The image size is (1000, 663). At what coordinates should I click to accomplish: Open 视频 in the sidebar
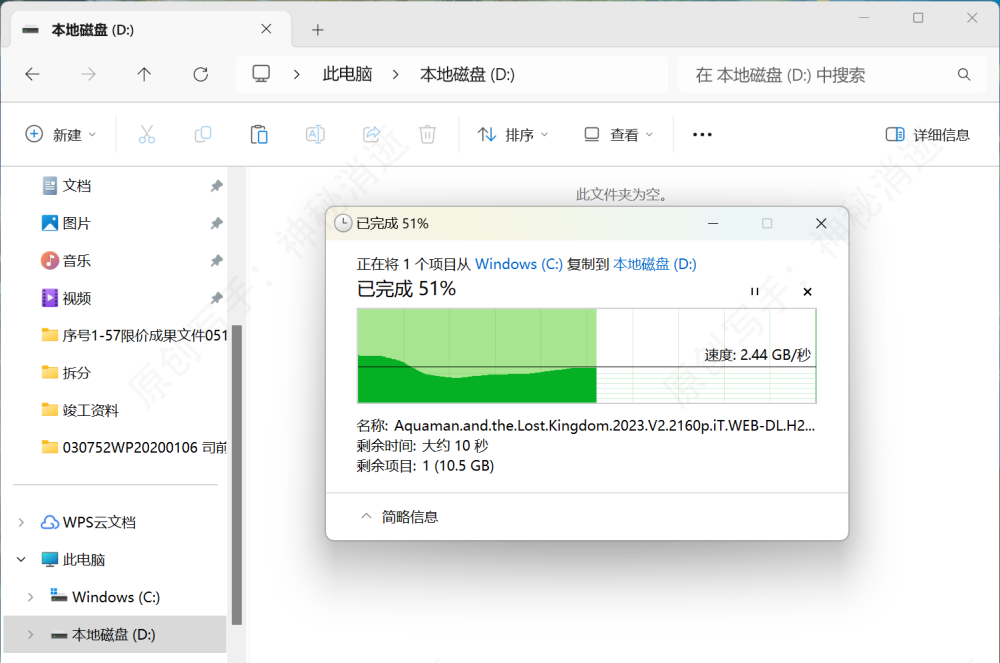(x=67, y=298)
